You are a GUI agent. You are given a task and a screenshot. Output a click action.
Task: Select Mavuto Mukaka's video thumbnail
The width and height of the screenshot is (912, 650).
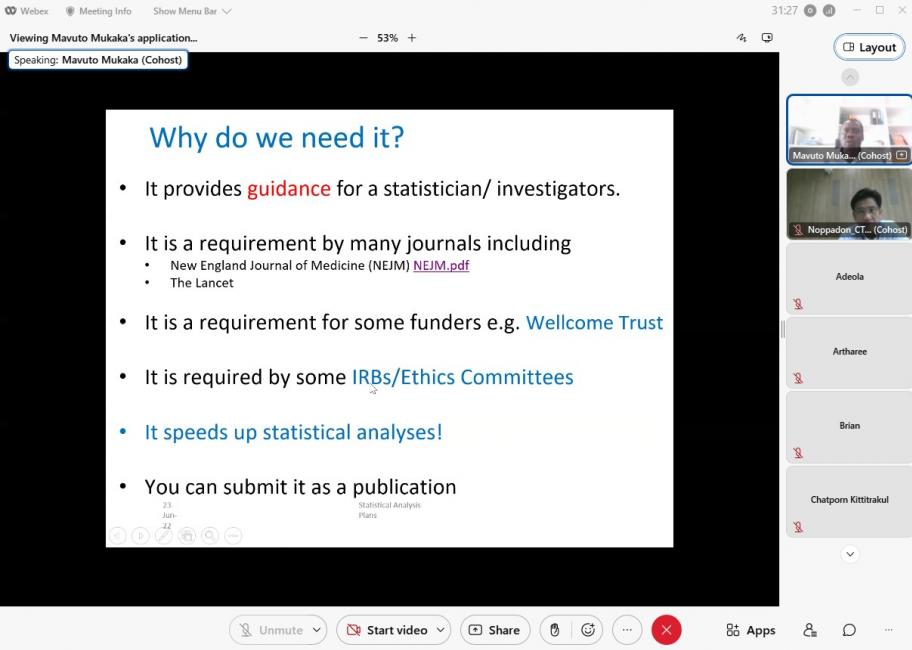tap(849, 130)
